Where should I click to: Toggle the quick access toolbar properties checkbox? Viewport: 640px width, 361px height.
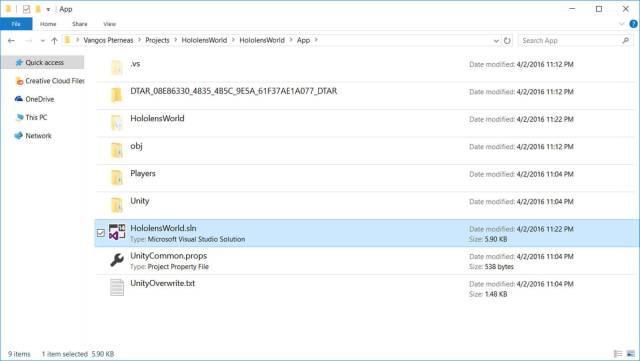point(26,9)
